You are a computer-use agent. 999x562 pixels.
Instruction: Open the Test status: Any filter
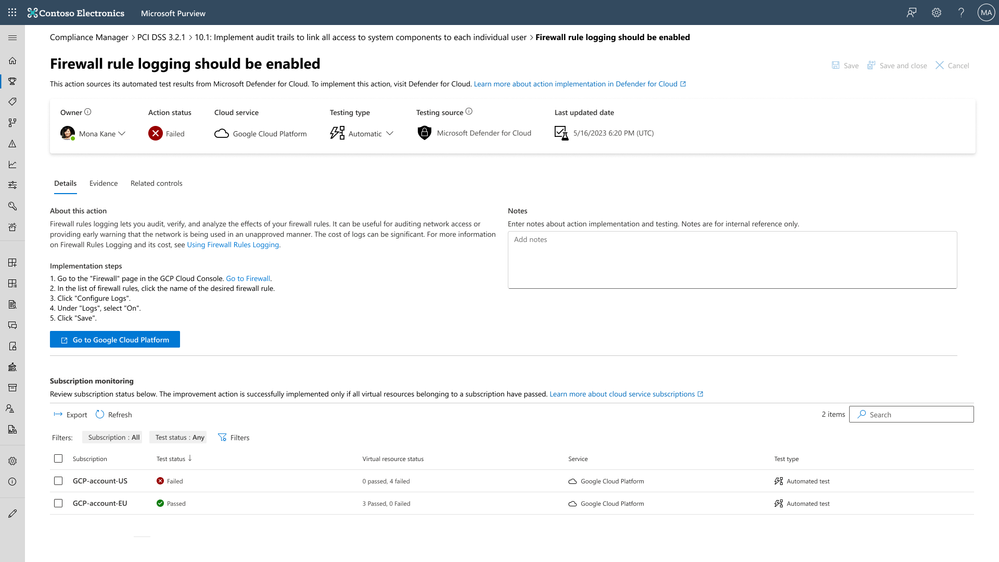[x=180, y=437]
